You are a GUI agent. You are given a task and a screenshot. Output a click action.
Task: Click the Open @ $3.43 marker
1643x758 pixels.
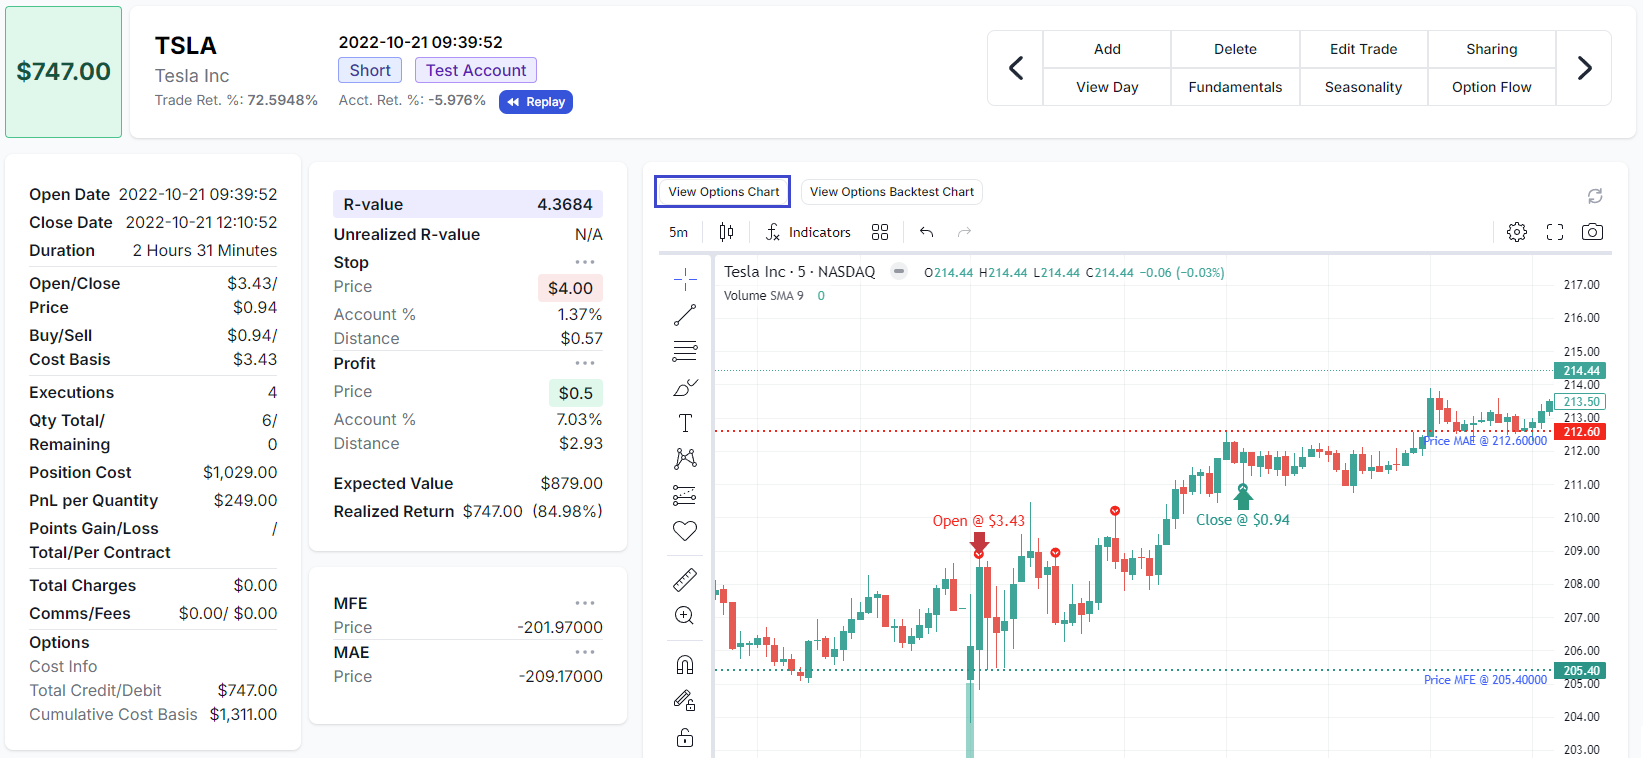(979, 521)
